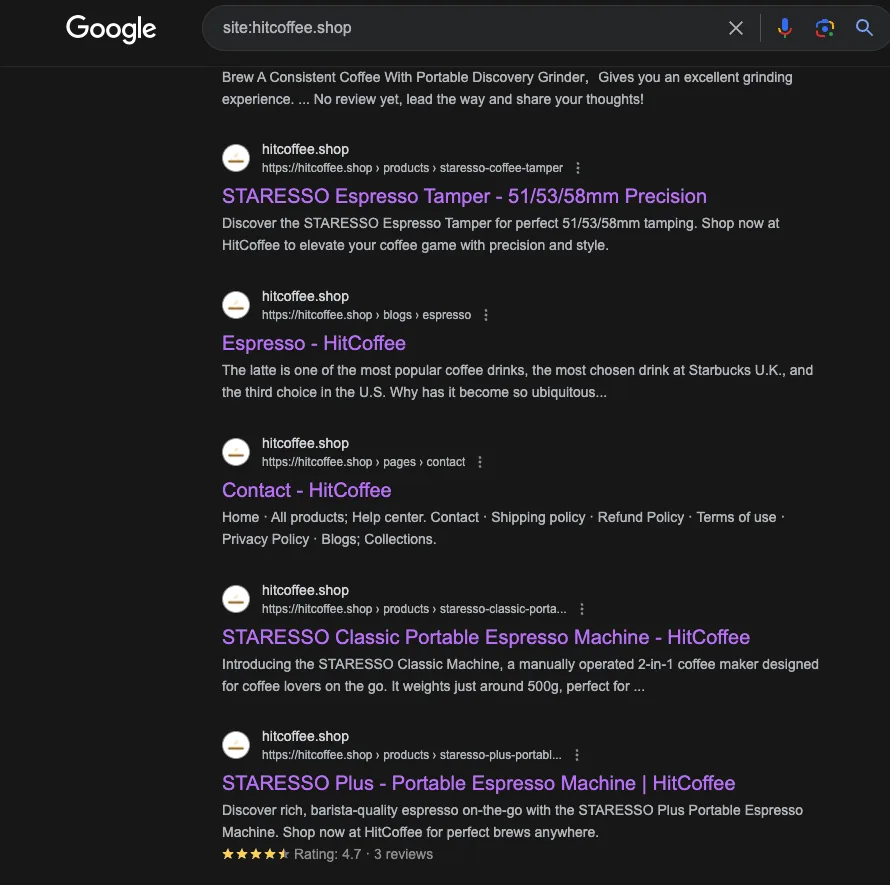Click the star rating under STARESSO Plus

pos(255,854)
